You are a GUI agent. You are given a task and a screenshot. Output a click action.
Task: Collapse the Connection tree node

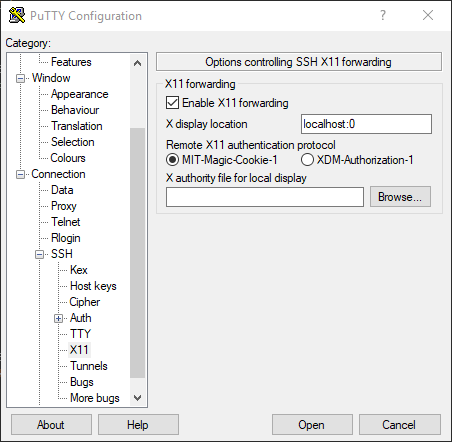pyautogui.click(x=20, y=175)
